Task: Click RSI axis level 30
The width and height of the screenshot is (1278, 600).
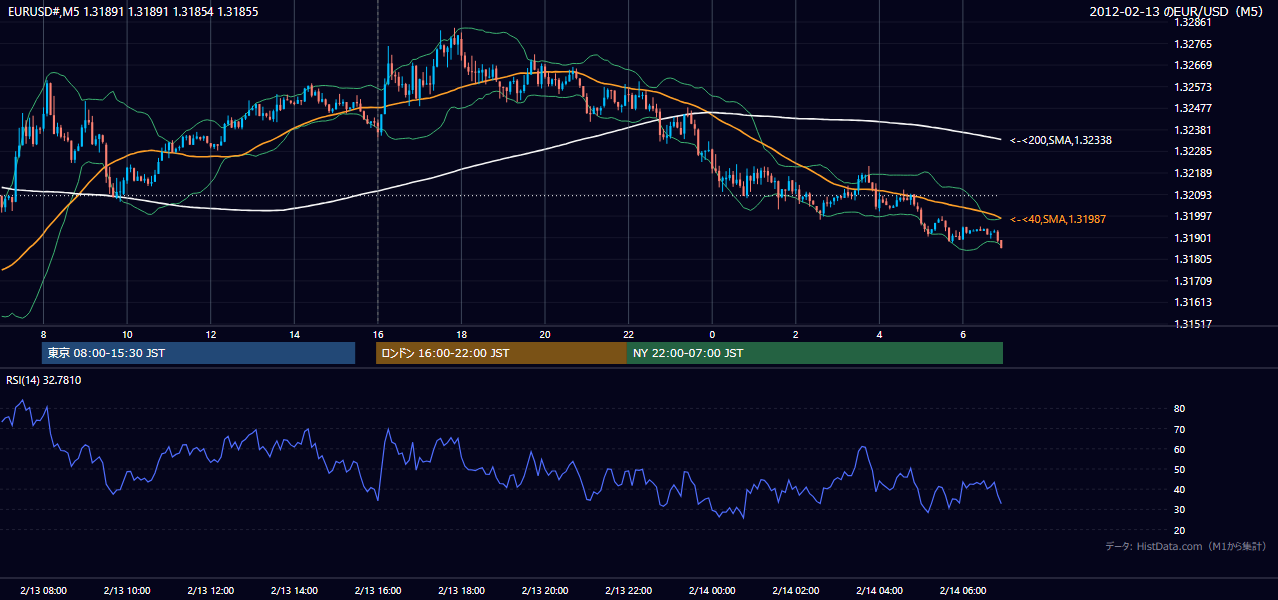Action: click(x=1180, y=510)
